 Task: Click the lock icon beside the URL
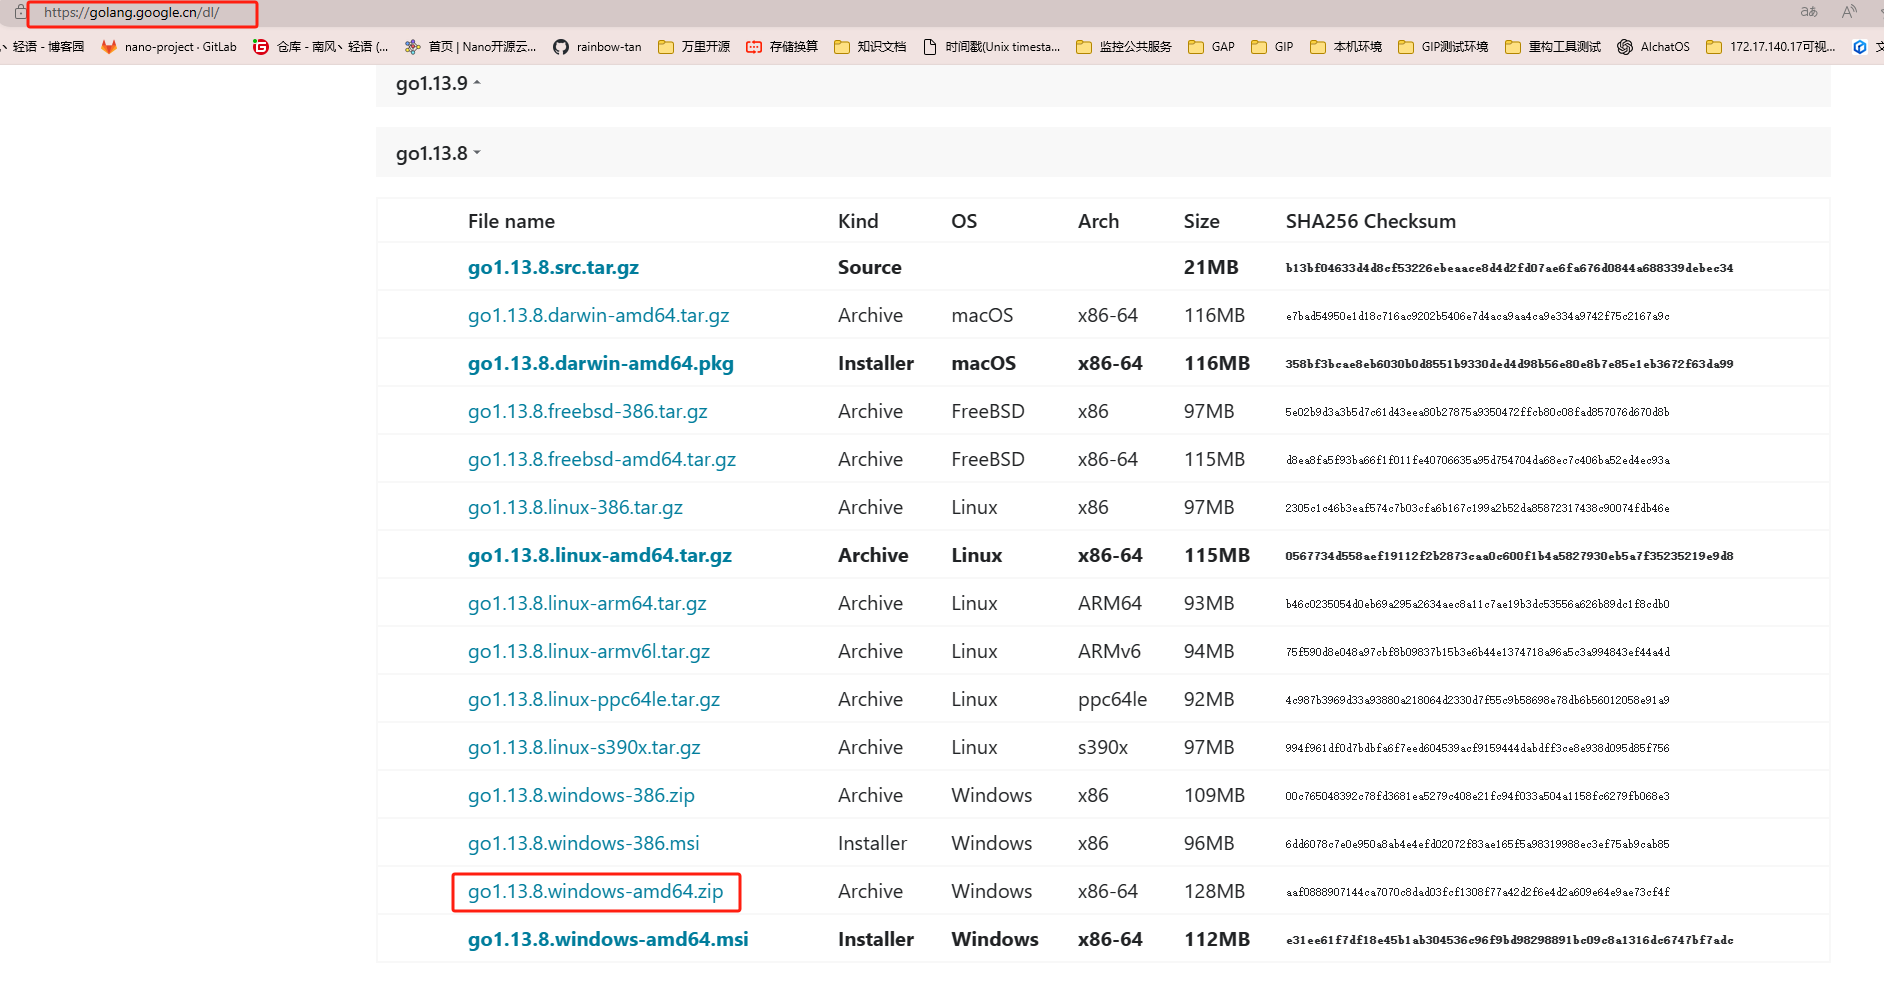click(x=20, y=13)
